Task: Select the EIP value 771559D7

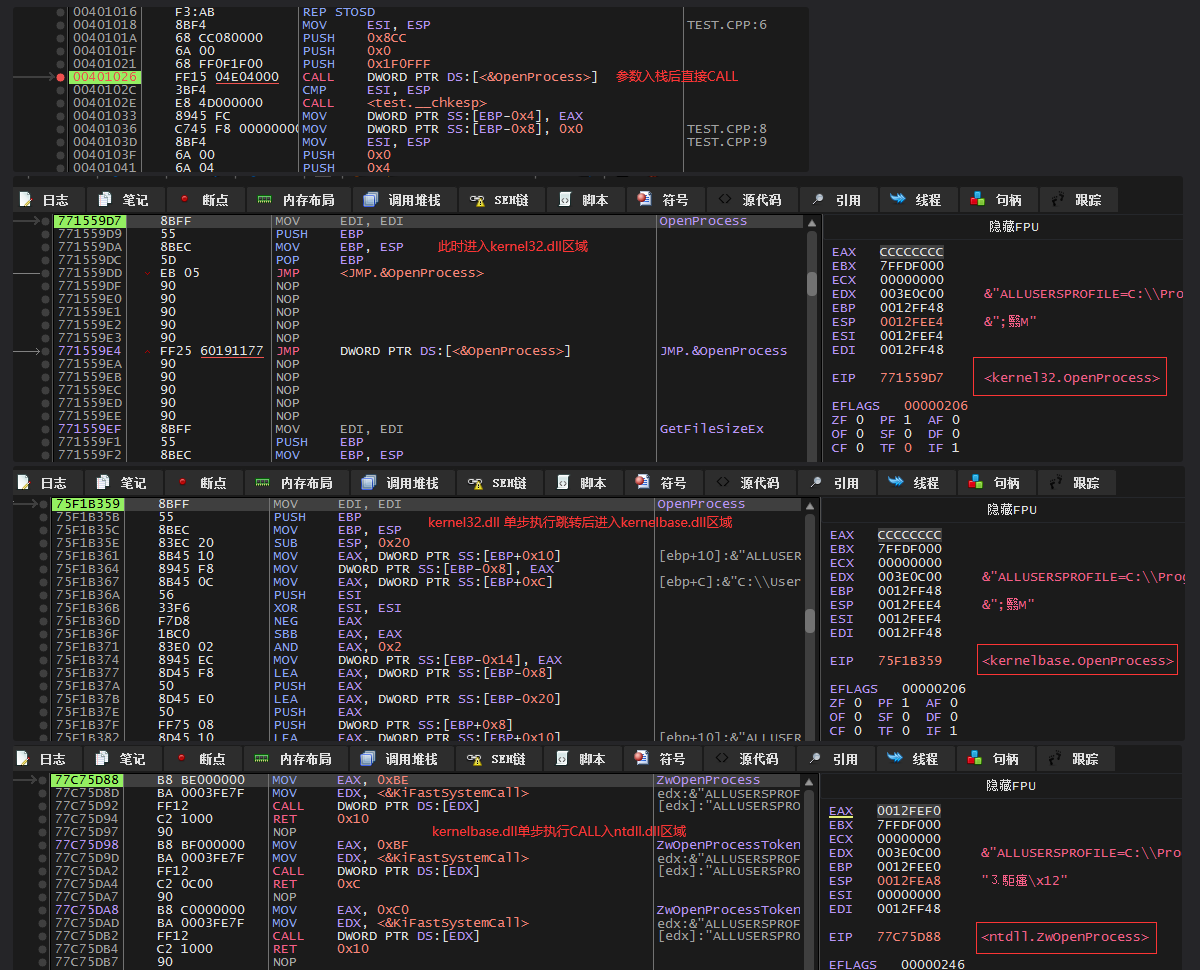Action: [911, 378]
